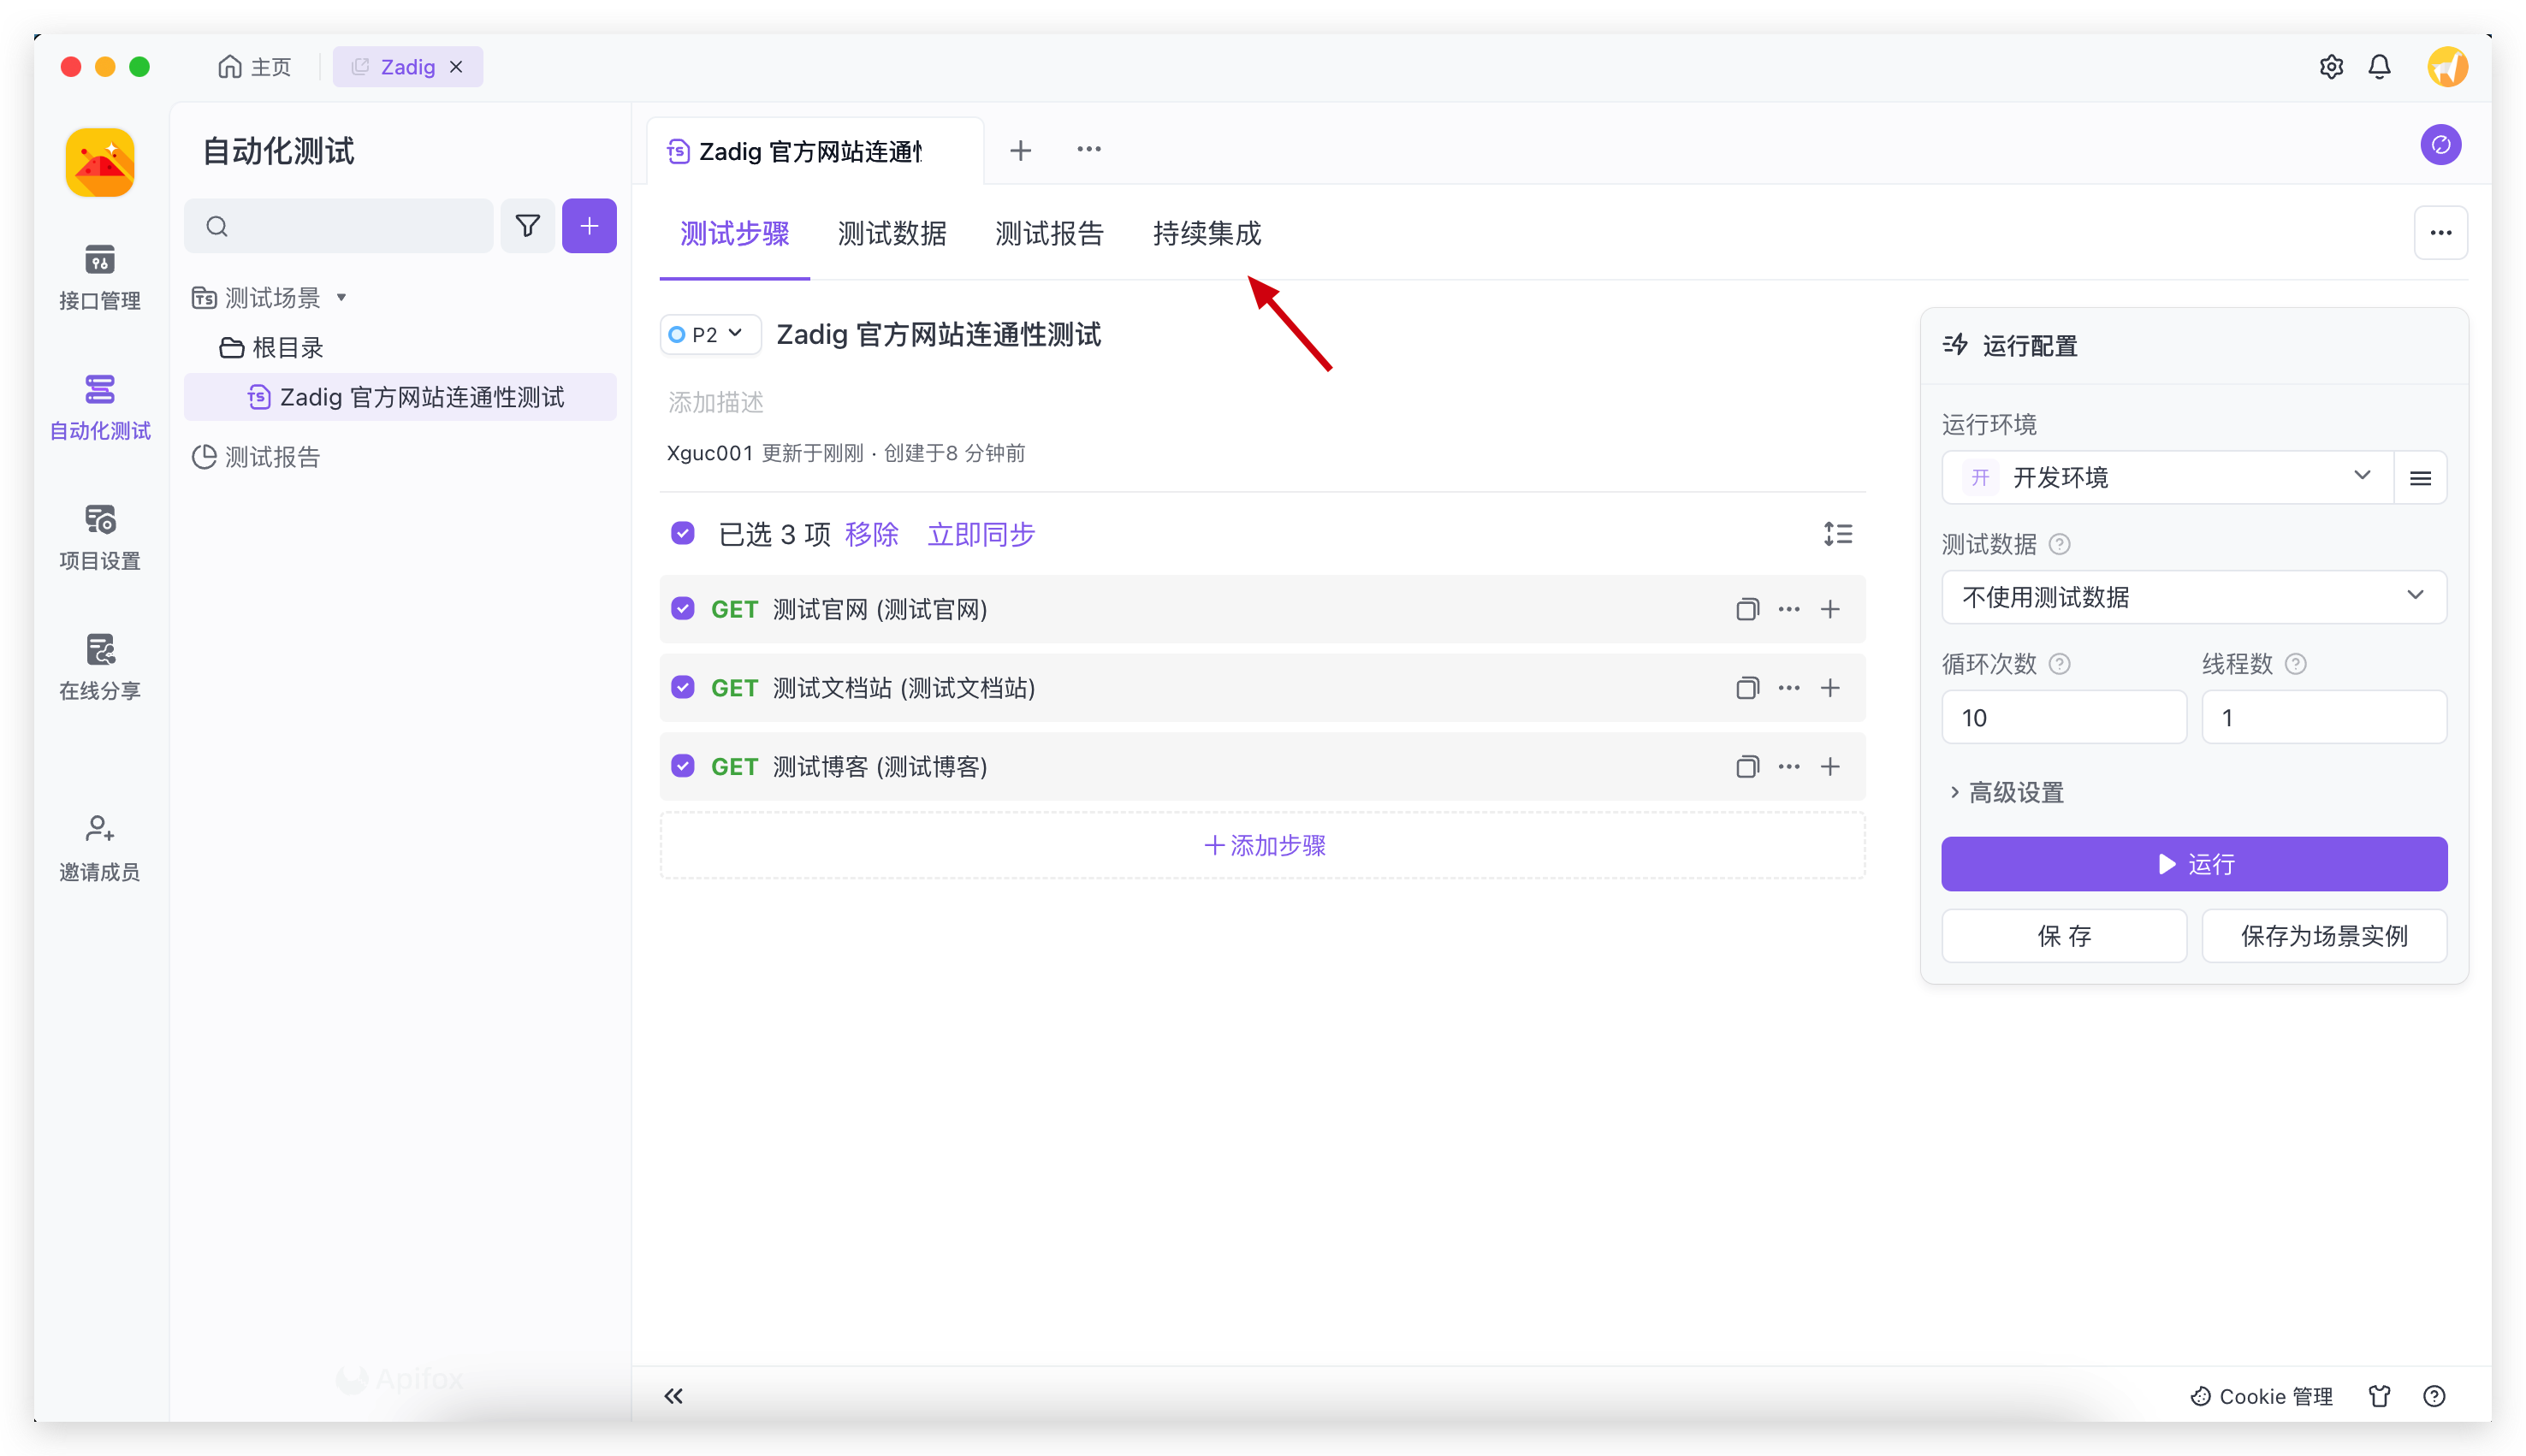The height and width of the screenshot is (1456, 2526).
Task: Uncheck the GET 测试官网 step
Action: click(682, 608)
